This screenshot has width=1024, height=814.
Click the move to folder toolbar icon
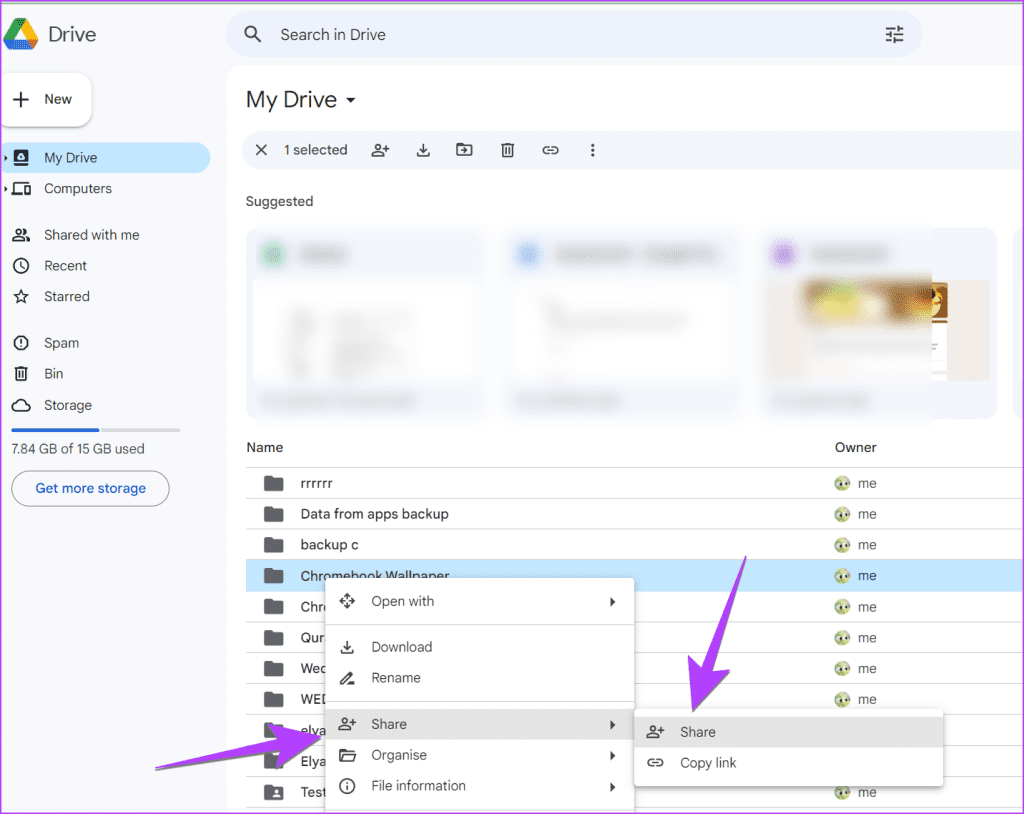[x=464, y=150]
